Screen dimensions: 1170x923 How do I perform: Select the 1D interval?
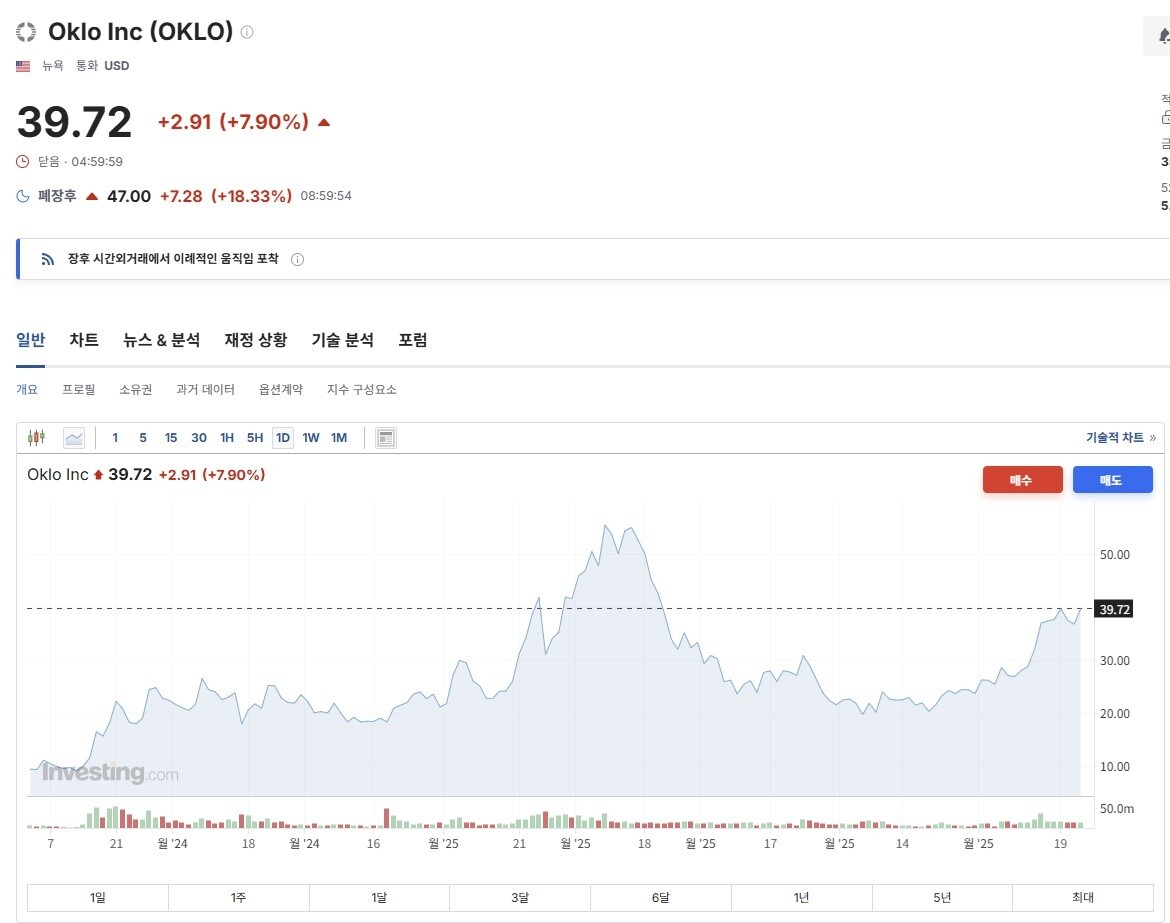click(283, 438)
